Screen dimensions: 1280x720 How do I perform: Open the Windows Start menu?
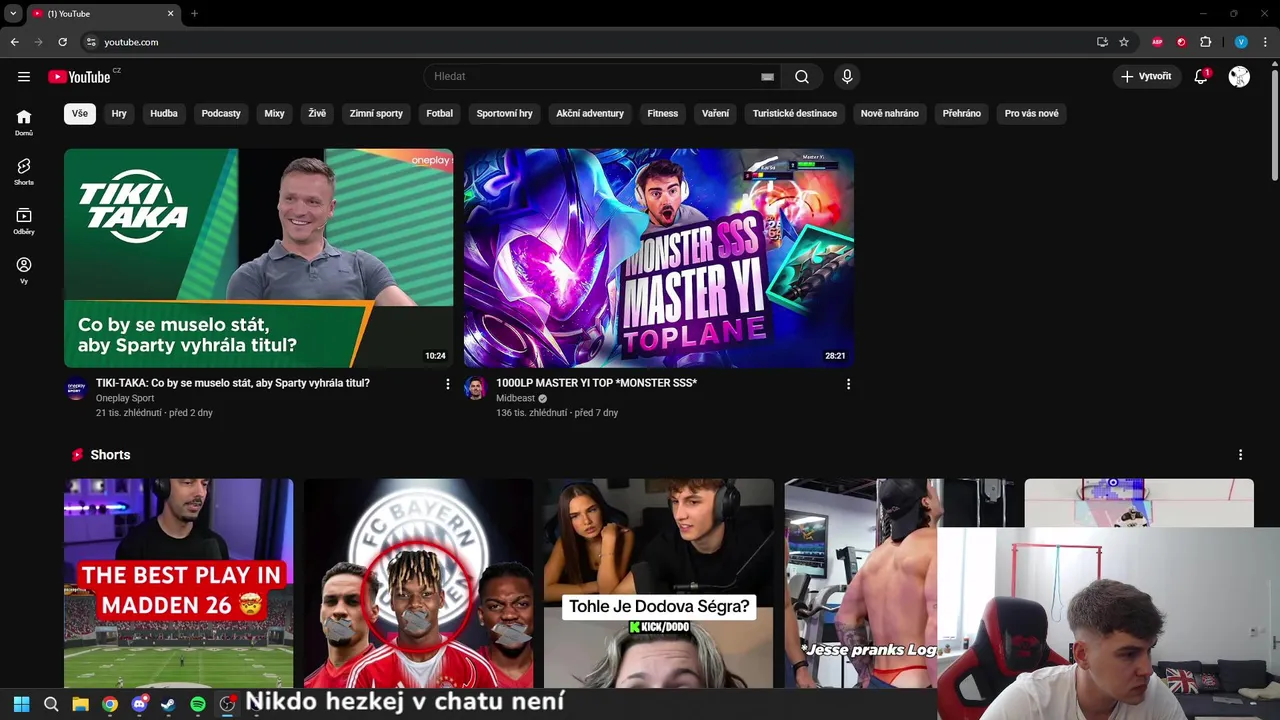(22, 704)
